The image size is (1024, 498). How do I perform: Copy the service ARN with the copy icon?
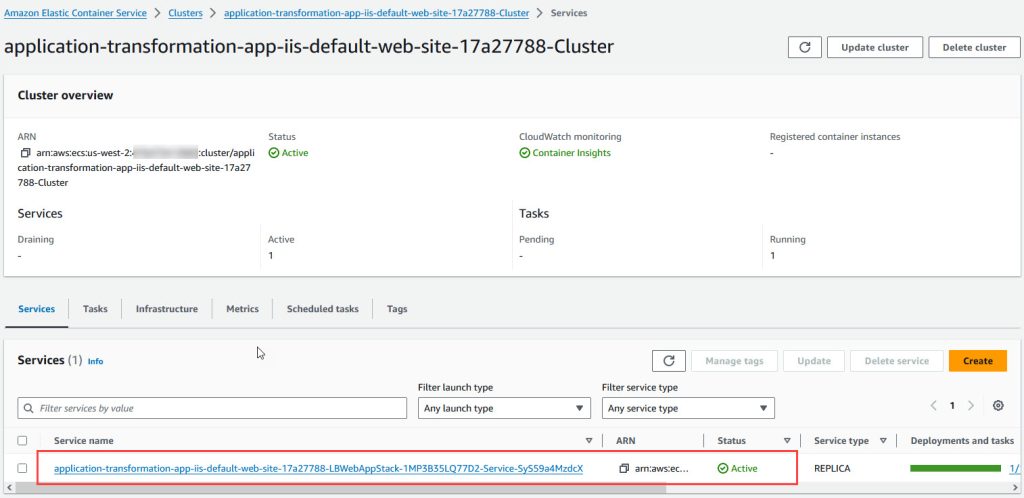pyautogui.click(x=624, y=469)
